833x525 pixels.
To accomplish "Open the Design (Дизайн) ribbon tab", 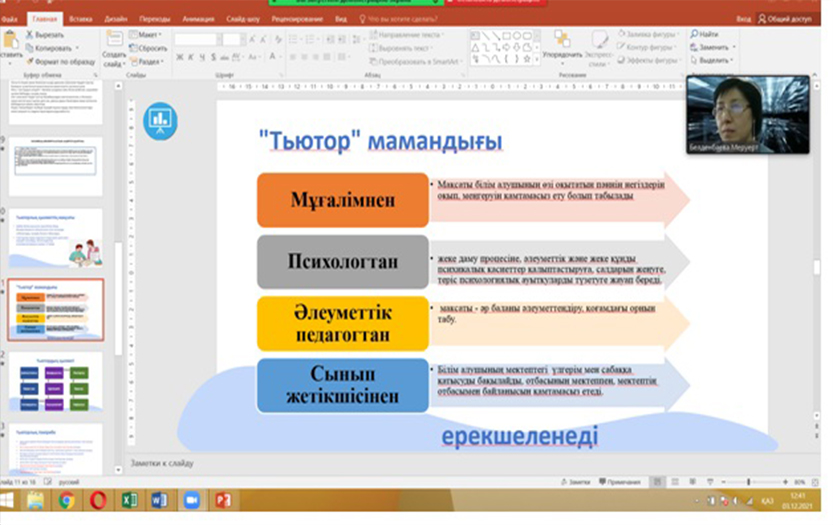I will (115, 18).
